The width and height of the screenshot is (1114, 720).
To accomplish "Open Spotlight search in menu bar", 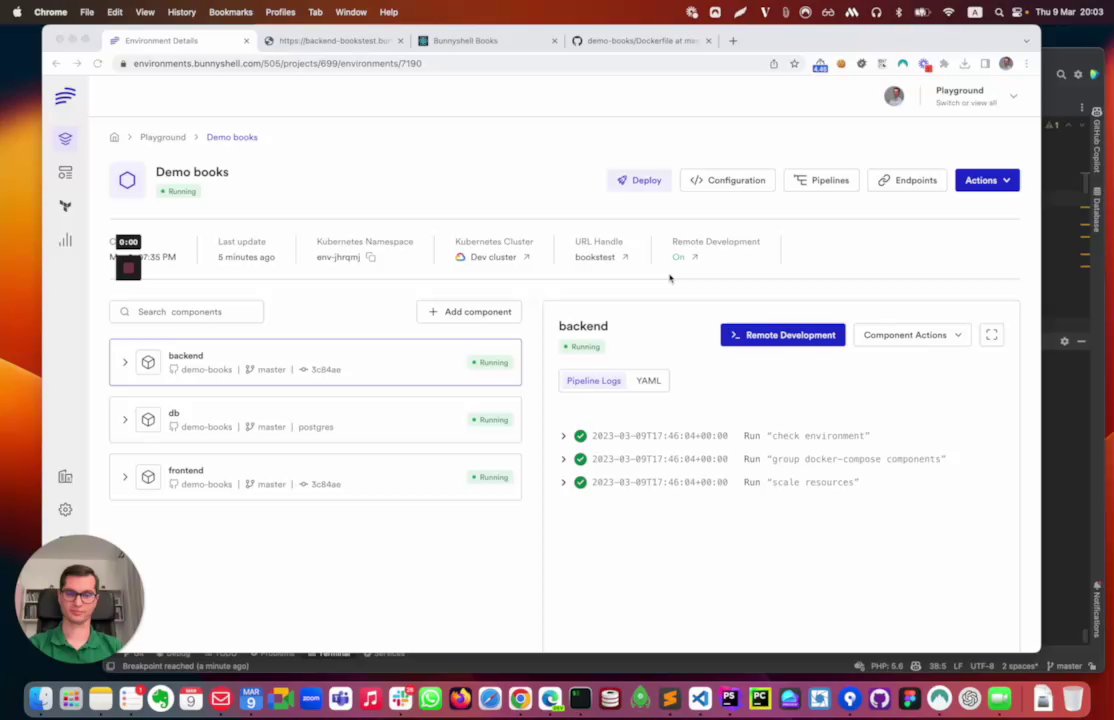I will click(x=999, y=12).
